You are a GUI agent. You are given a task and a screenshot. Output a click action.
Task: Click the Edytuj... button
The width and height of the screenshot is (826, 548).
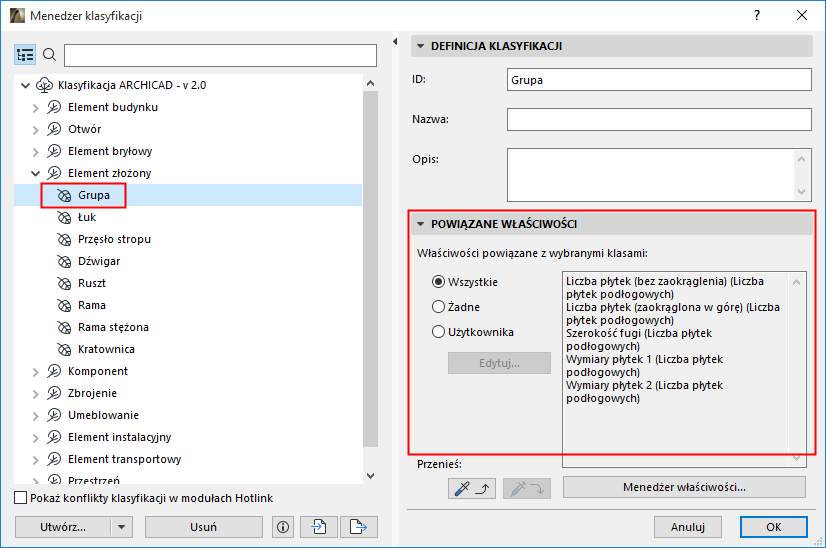499,363
